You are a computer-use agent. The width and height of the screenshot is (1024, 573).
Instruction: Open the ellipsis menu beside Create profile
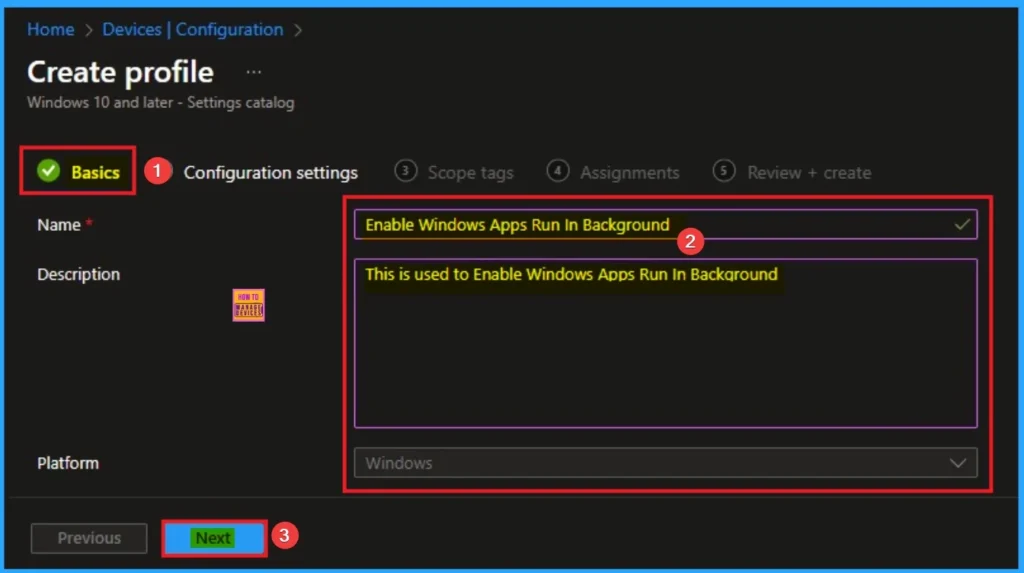[x=254, y=72]
